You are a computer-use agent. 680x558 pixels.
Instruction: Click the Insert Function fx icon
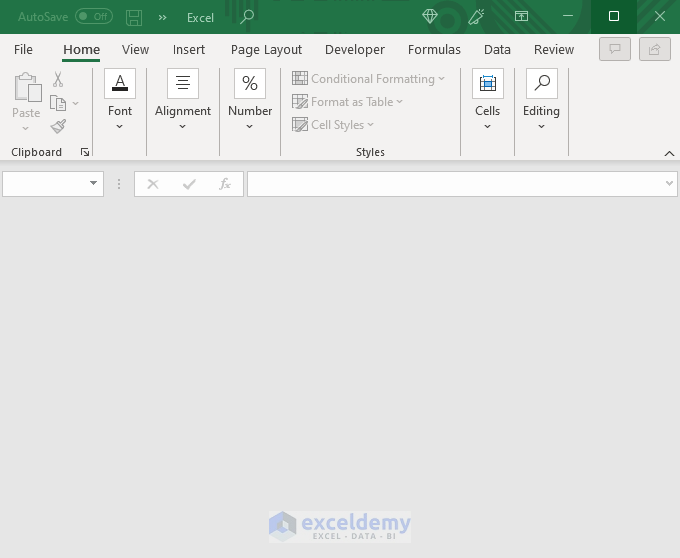coord(225,184)
